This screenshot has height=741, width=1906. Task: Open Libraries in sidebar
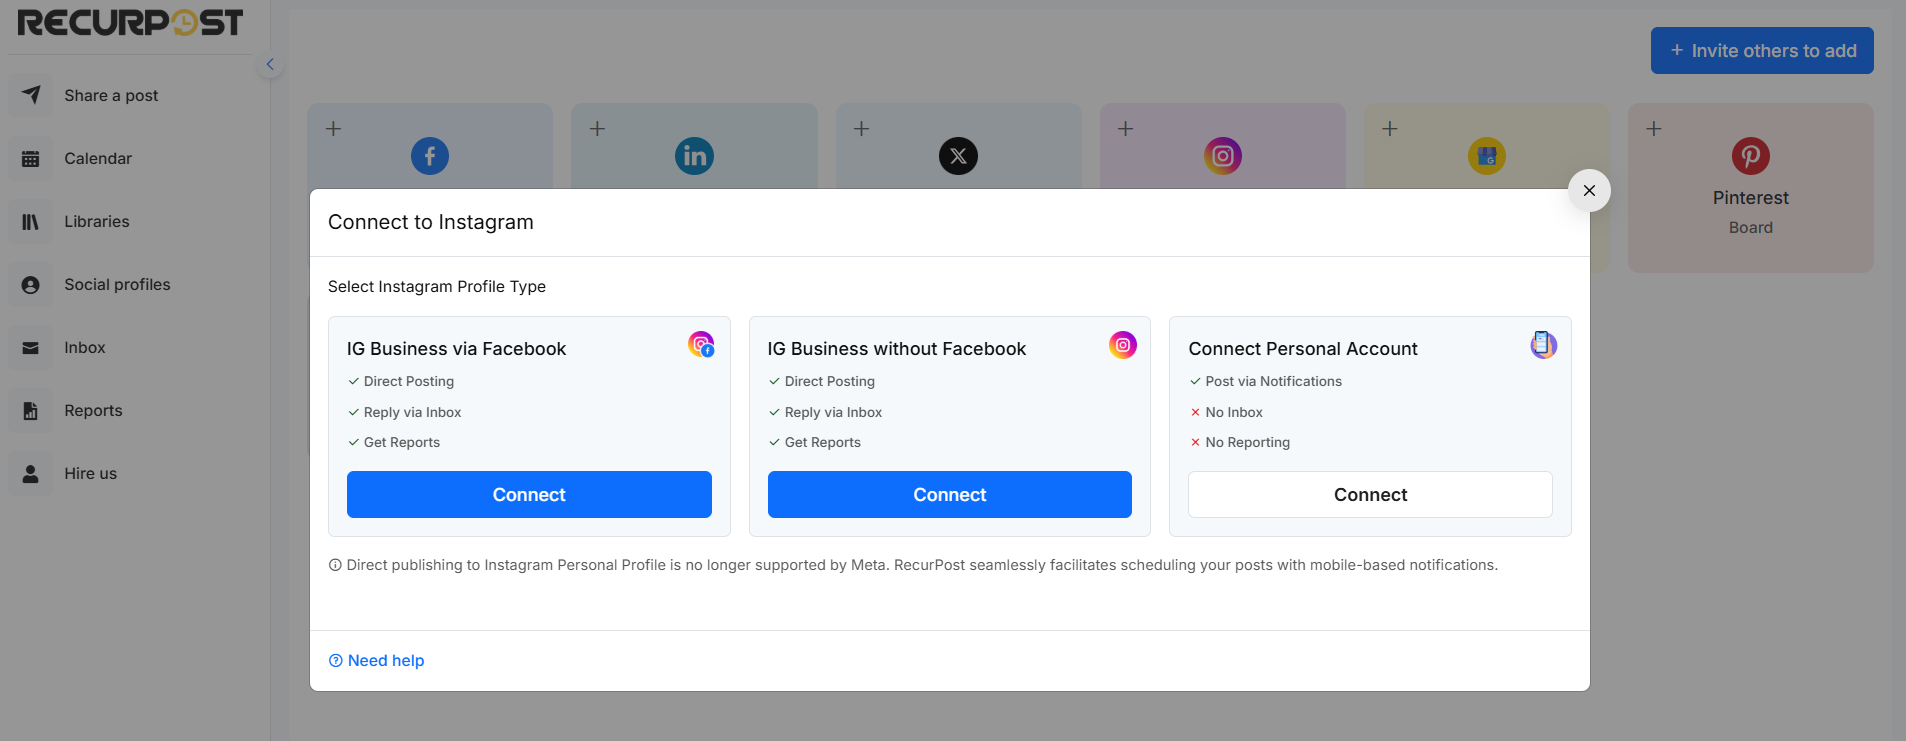[x=97, y=221]
